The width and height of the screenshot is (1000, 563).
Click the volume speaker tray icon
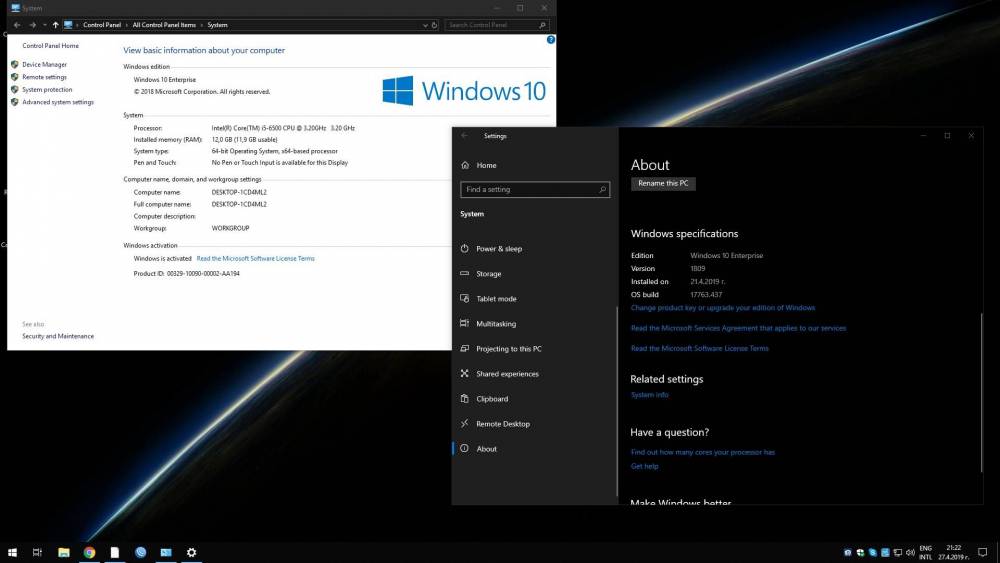pos(910,553)
